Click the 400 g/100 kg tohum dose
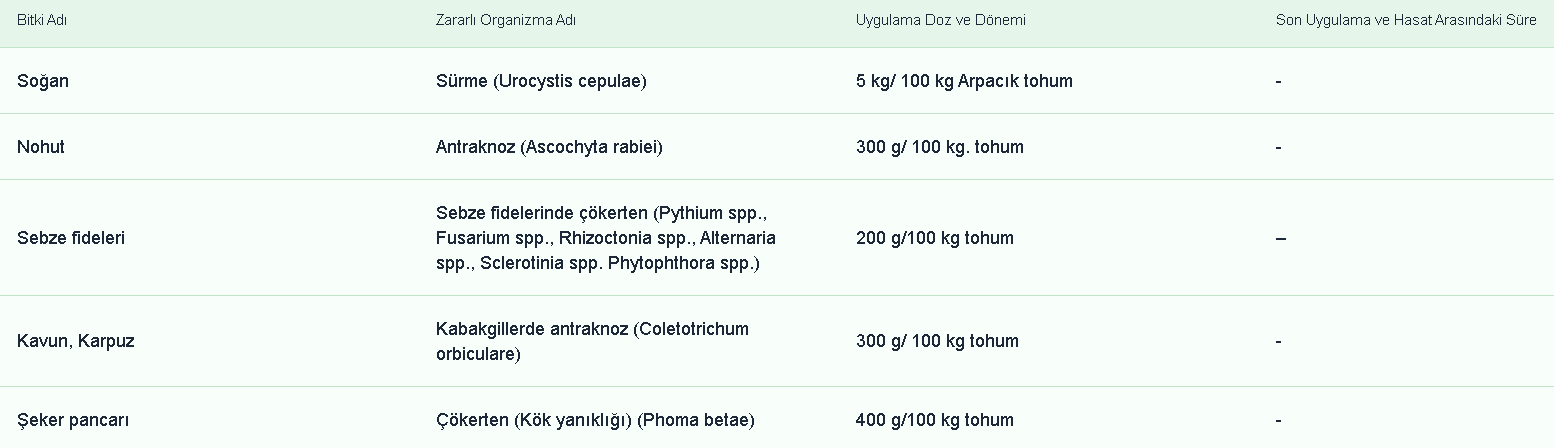 pos(935,420)
